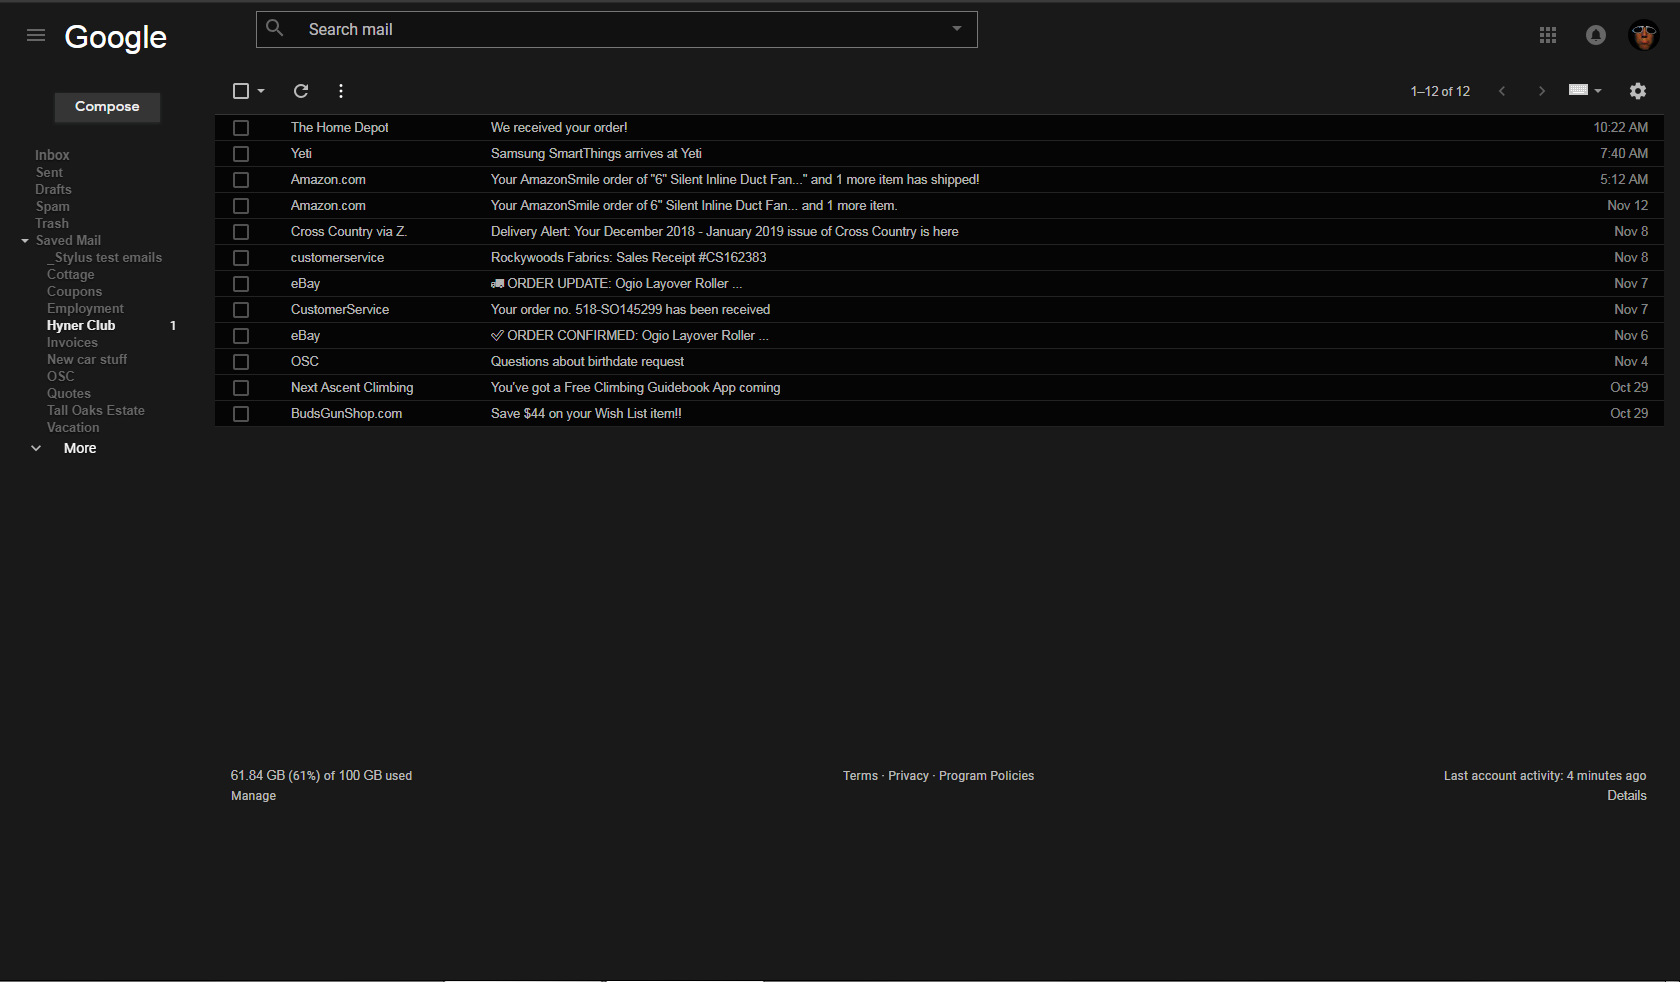Screen dimensions: 1680x982
Task: Open account activity Details link
Action: point(1626,796)
